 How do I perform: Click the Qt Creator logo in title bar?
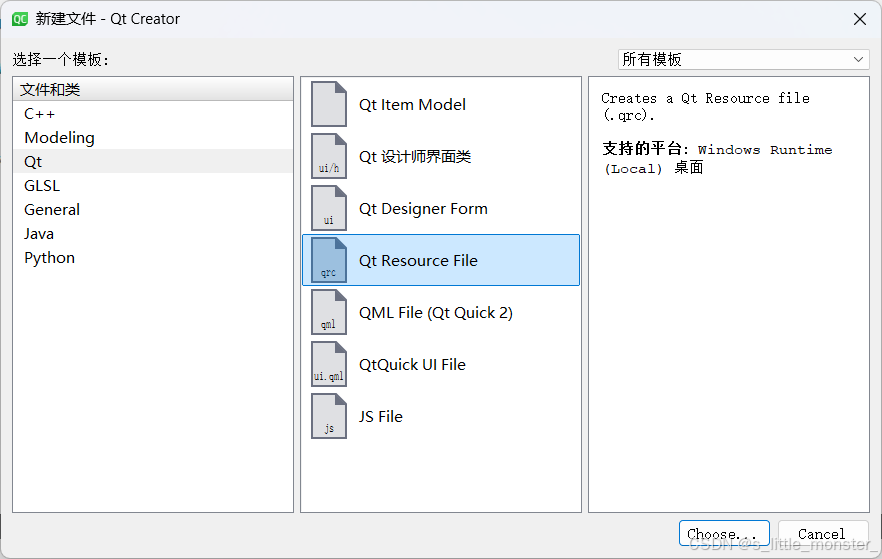pyautogui.click(x=20, y=19)
